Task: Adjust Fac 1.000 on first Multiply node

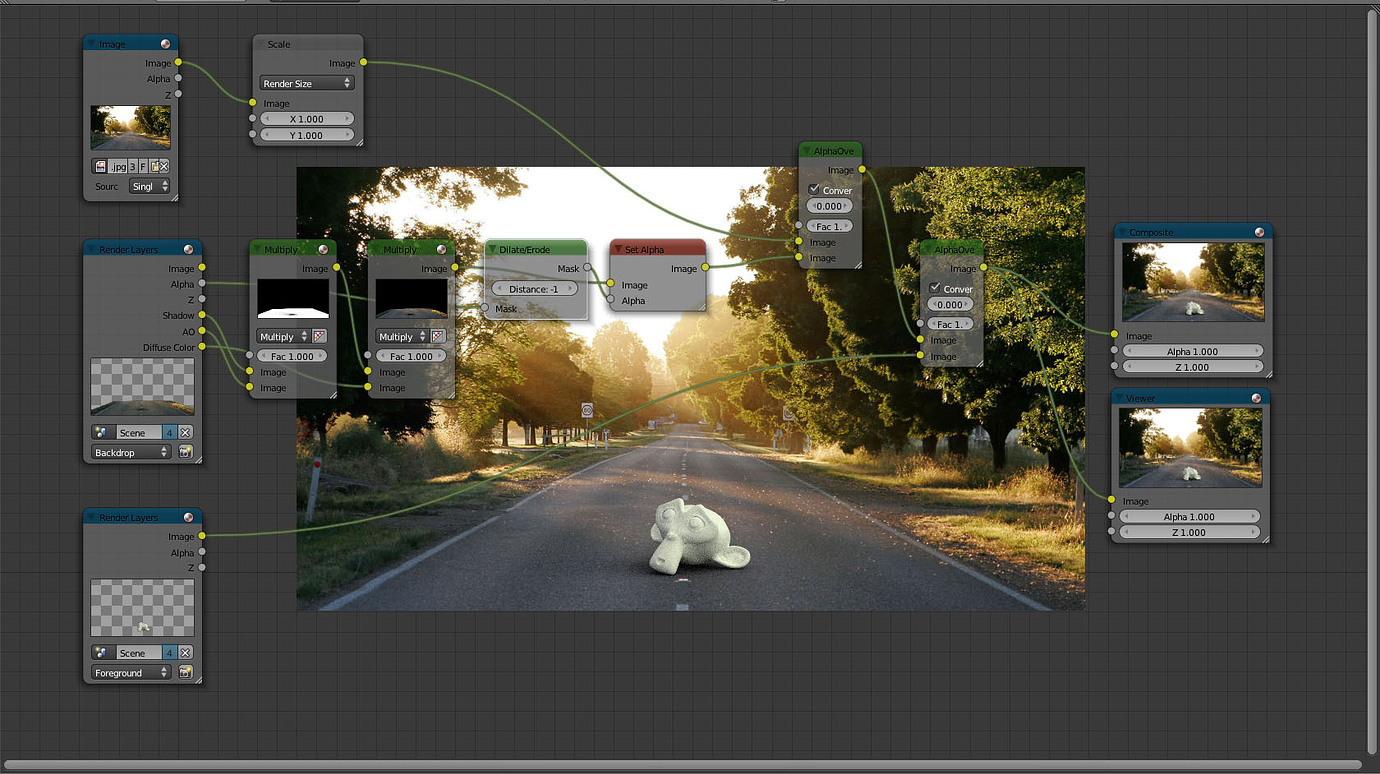Action: (292, 356)
